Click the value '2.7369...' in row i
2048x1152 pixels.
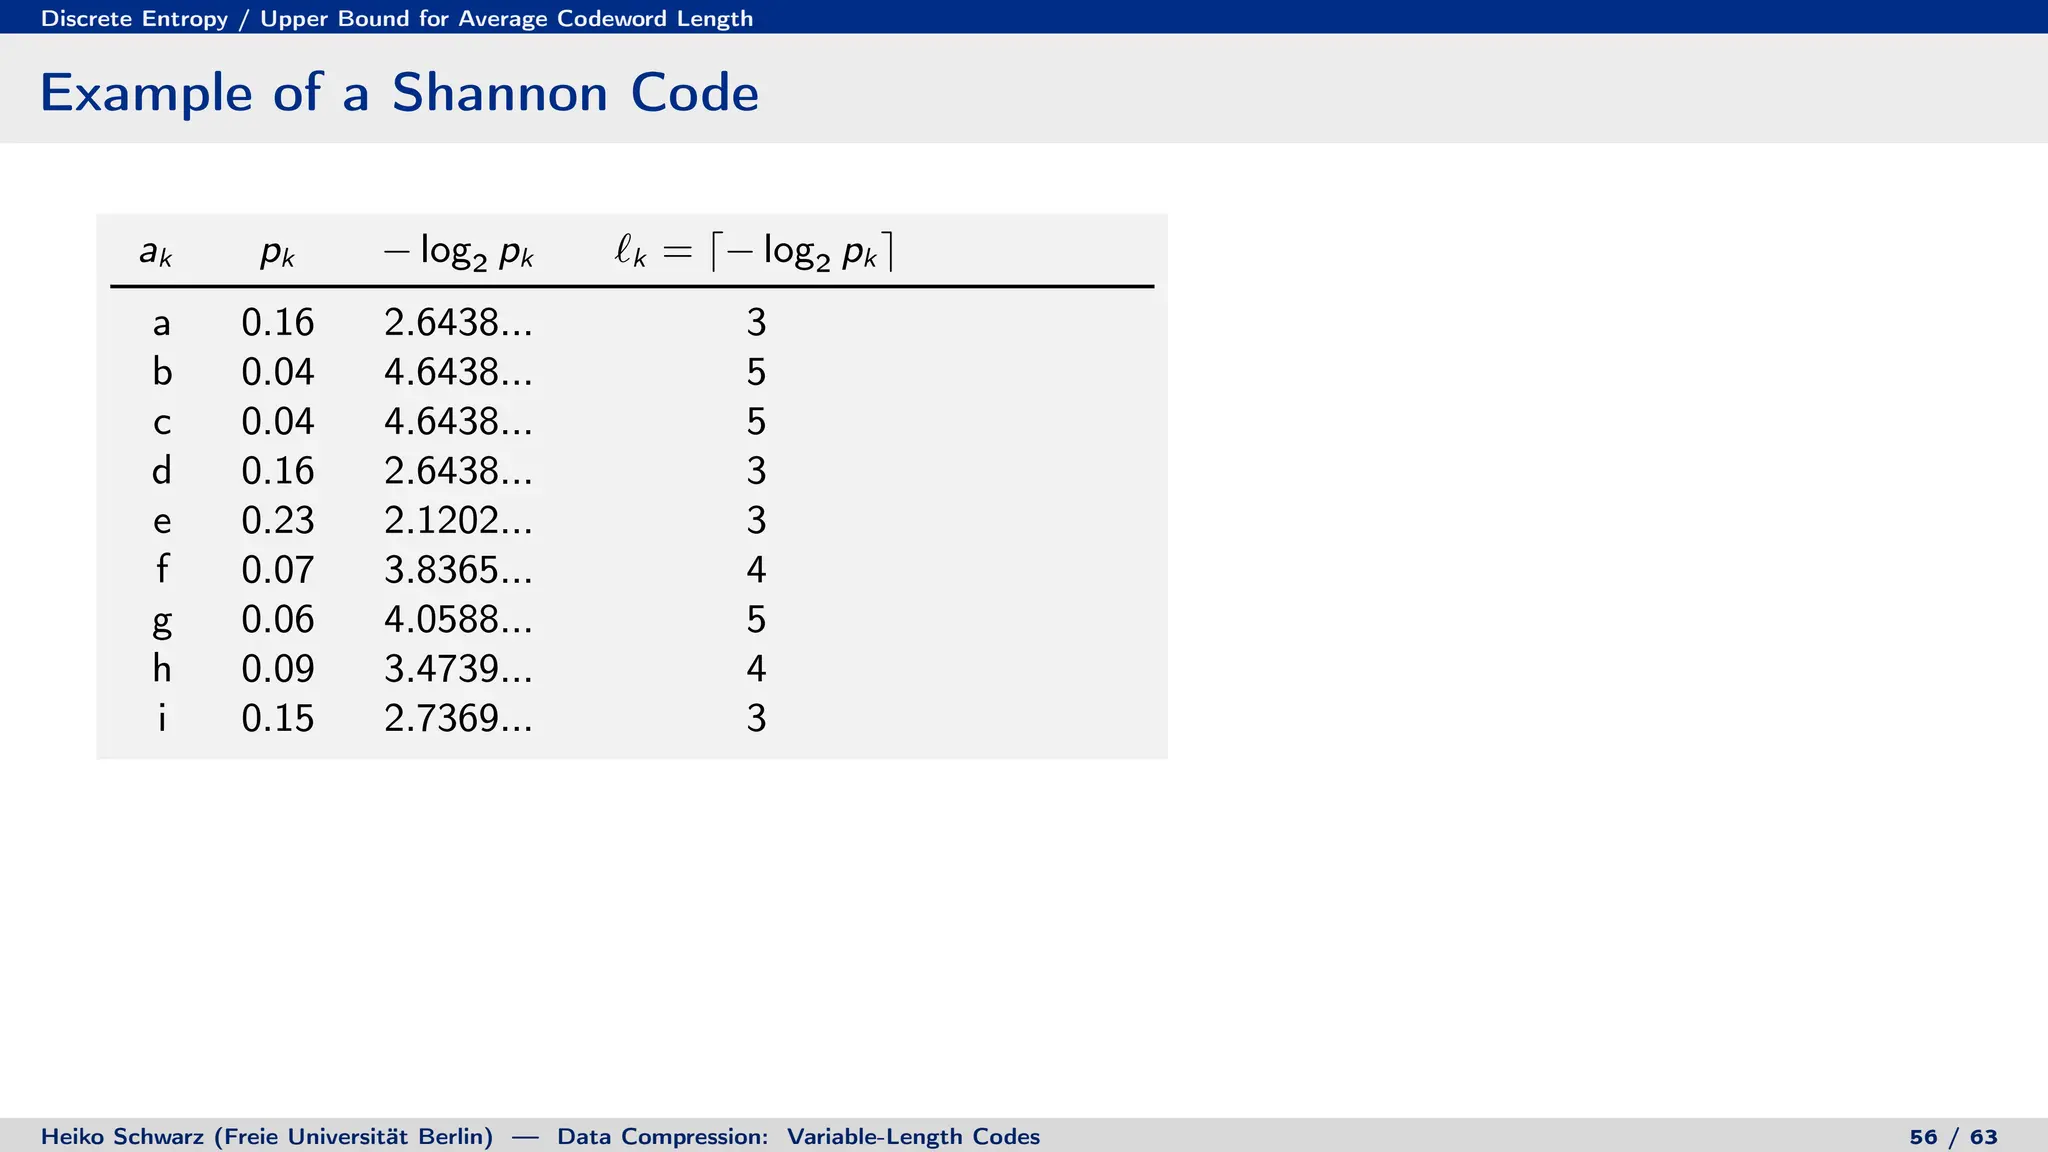(x=459, y=718)
